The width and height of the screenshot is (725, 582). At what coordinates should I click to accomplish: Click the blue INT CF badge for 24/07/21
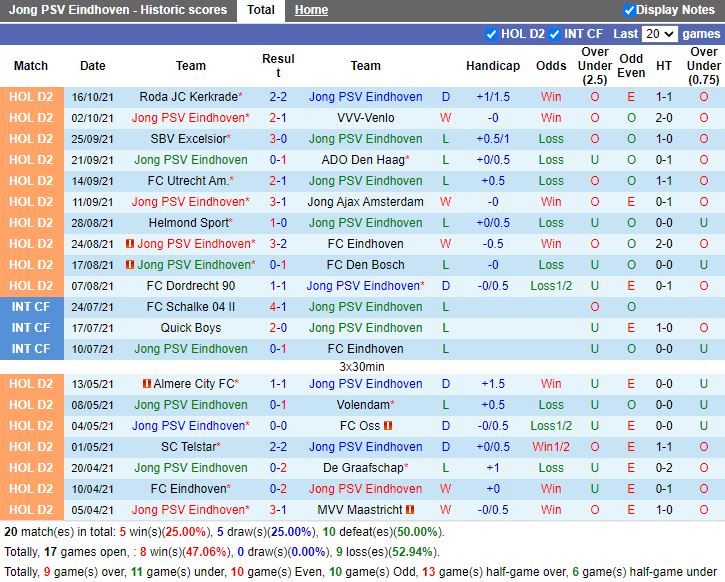(31, 307)
